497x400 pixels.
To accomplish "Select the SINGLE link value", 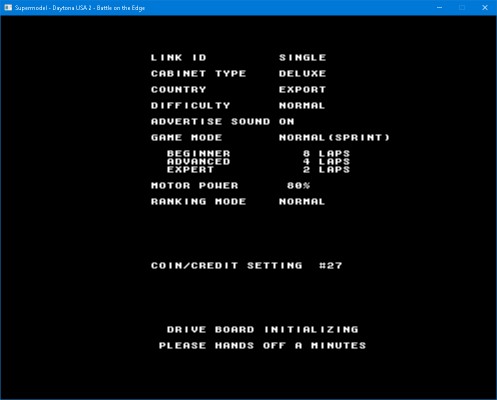I will pyautogui.click(x=302, y=58).
